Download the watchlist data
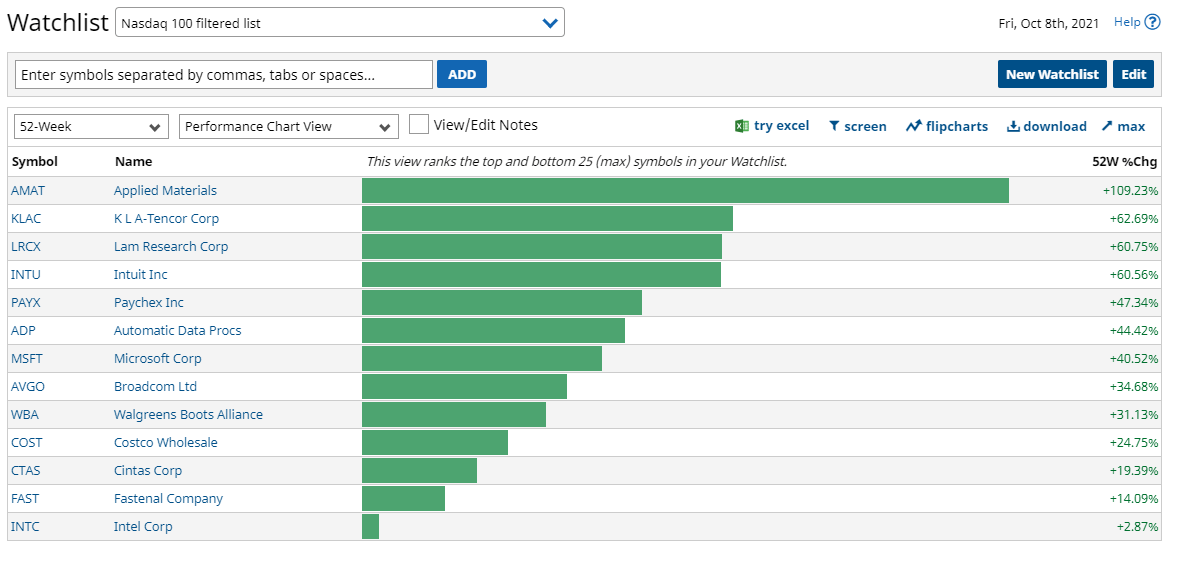The image size is (1202, 572). [1046, 126]
